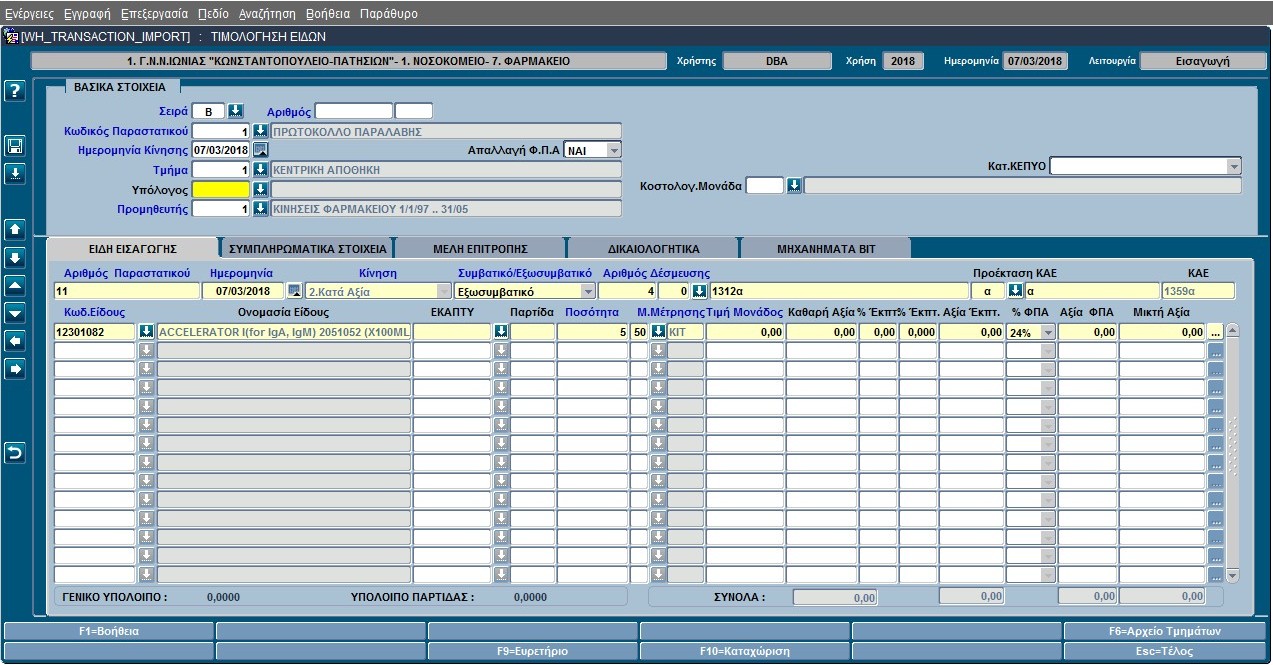This screenshot has width=1273, height=665.
Task: Click the filled down-triangle icon in sidebar
Action: click(15, 313)
